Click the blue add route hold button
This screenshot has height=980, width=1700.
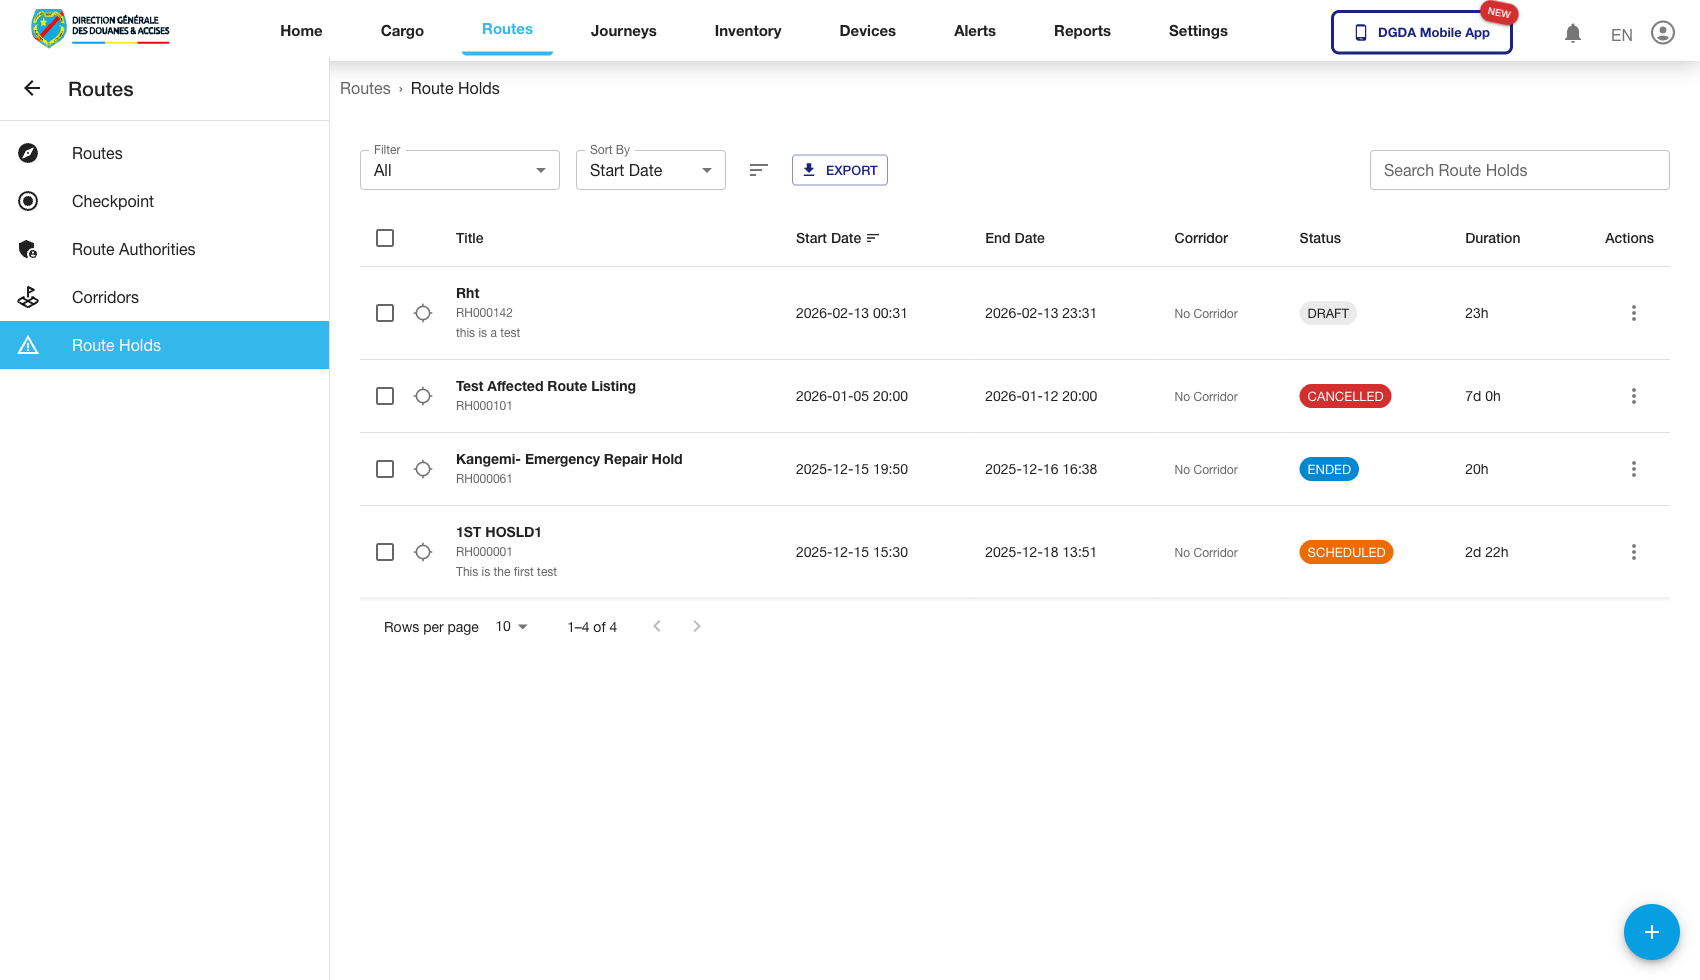point(1651,932)
